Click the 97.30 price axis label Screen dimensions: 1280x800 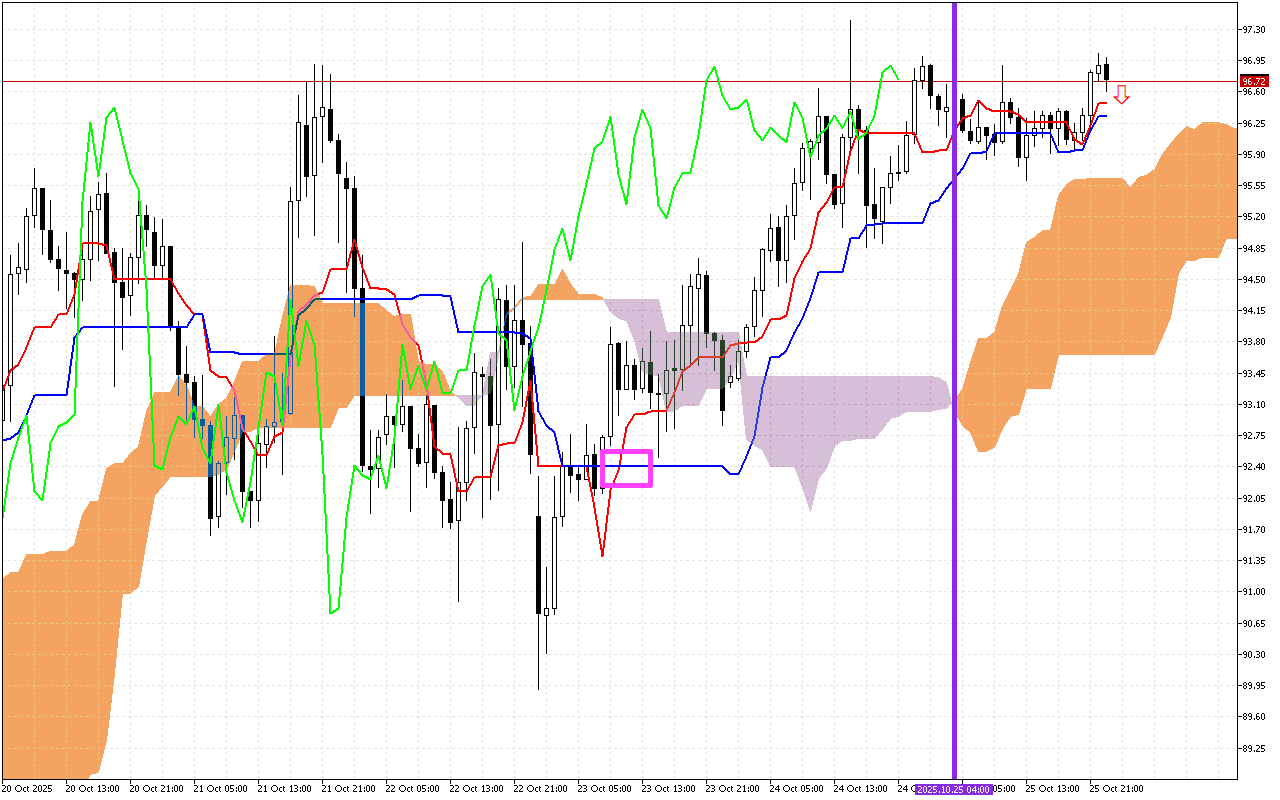[x=1252, y=29]
